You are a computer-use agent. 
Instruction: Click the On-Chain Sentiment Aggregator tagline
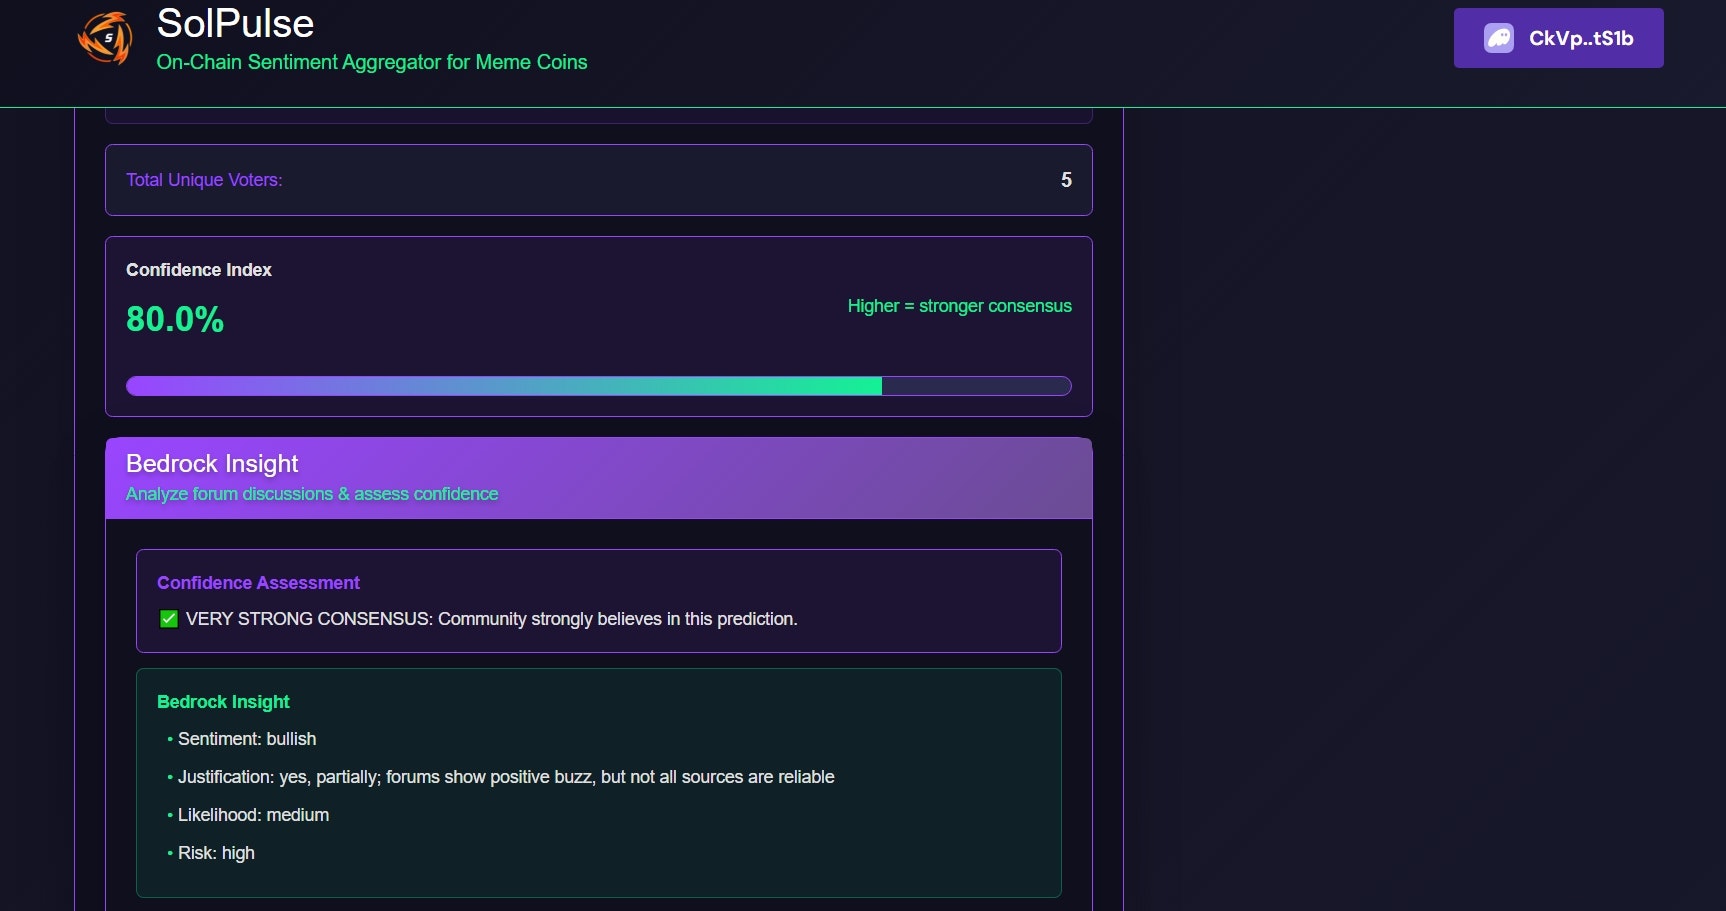coord(372,62)
